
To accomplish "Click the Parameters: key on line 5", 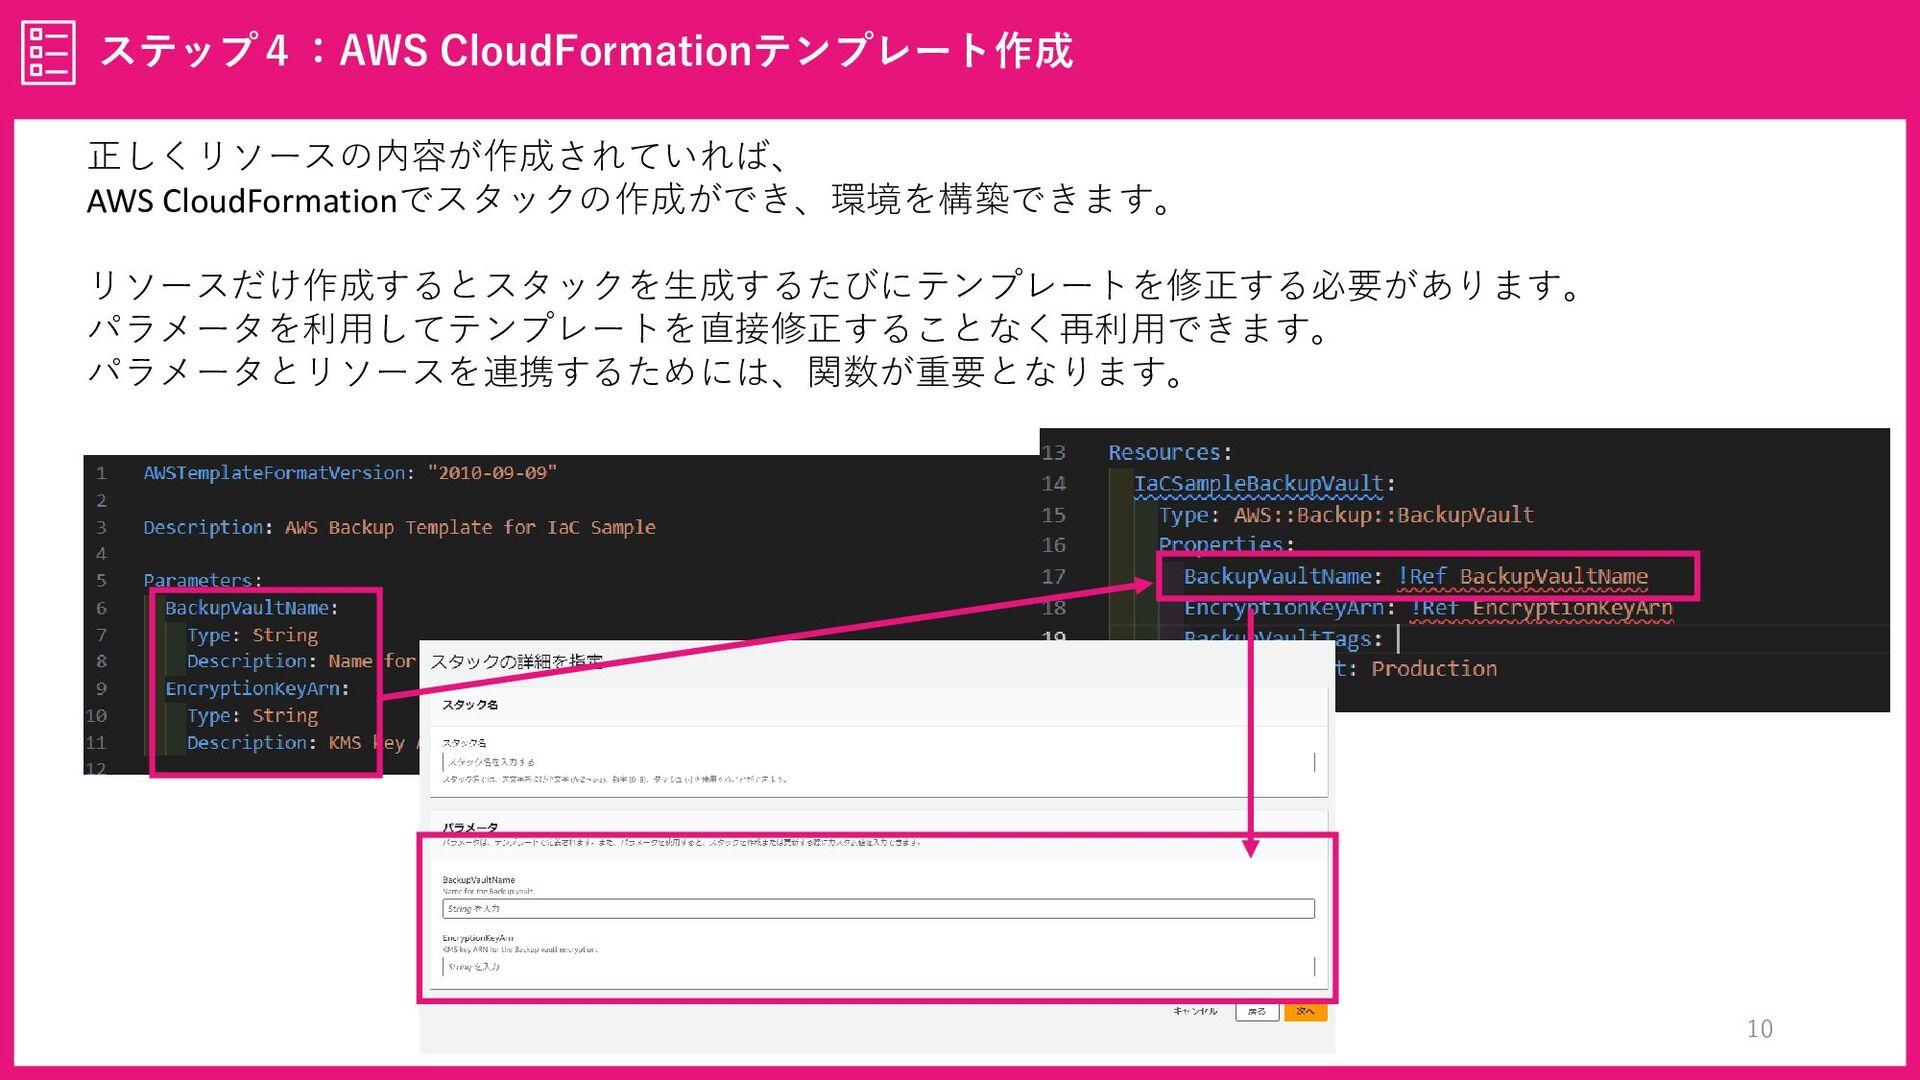I will tap(202, 580).
